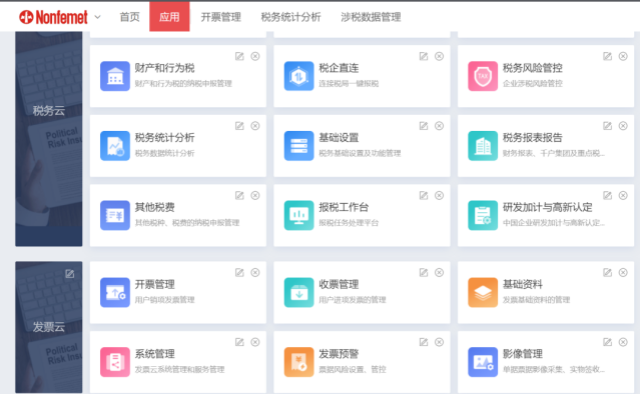Open the 其他税费 icon
This screenshot has height=394, width=640.
point(115,215)
